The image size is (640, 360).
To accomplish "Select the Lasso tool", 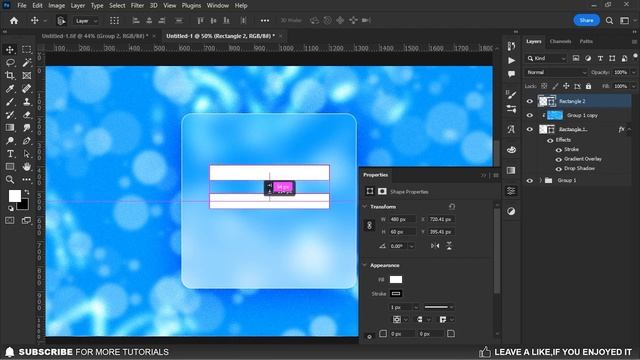I will pyautogui.click(x=10, y=62).
